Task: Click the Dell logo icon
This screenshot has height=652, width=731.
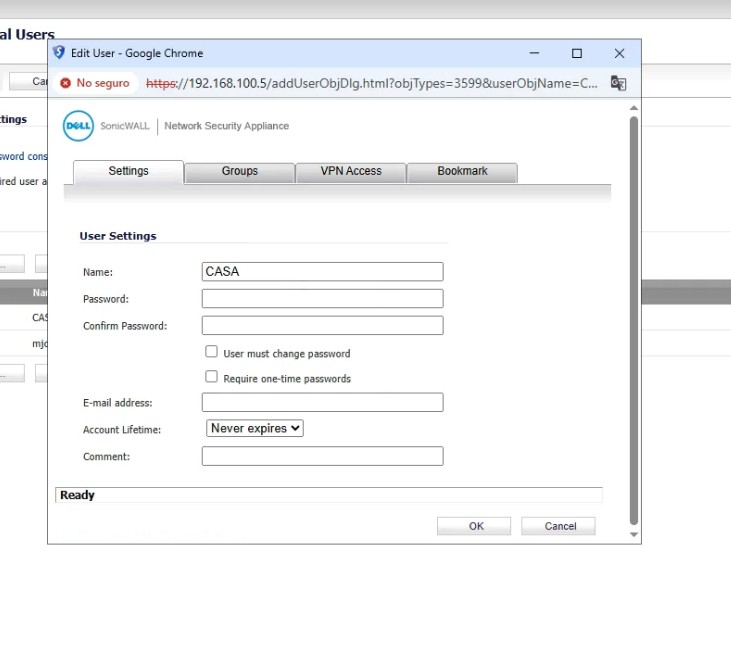Action: click(78, 126)
